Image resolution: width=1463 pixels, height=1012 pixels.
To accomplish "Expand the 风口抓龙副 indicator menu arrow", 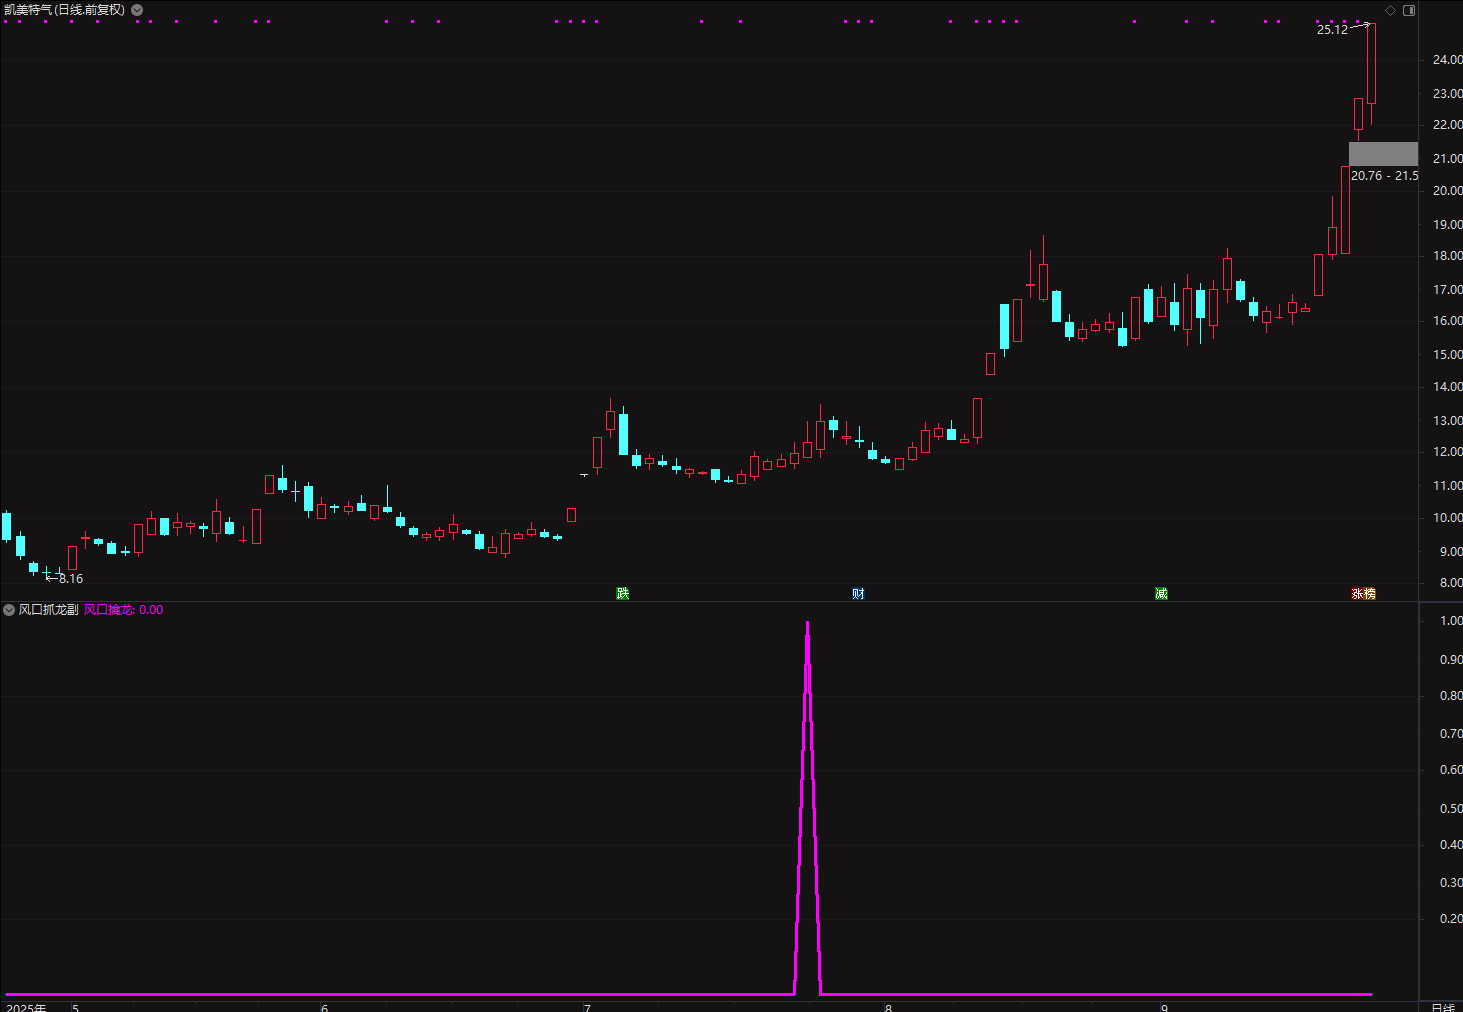I will [9, 610].
